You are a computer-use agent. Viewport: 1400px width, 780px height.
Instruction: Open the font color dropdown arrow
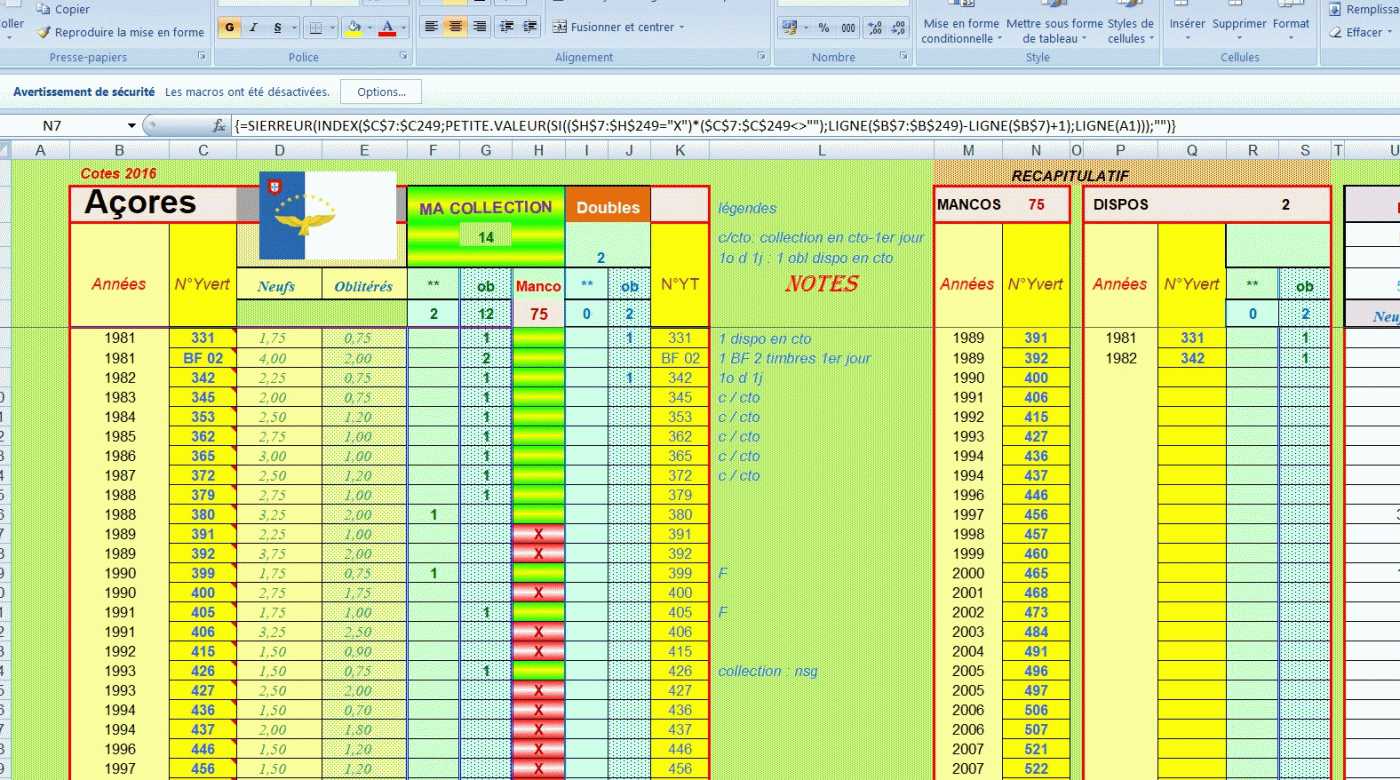coord(404,27)
